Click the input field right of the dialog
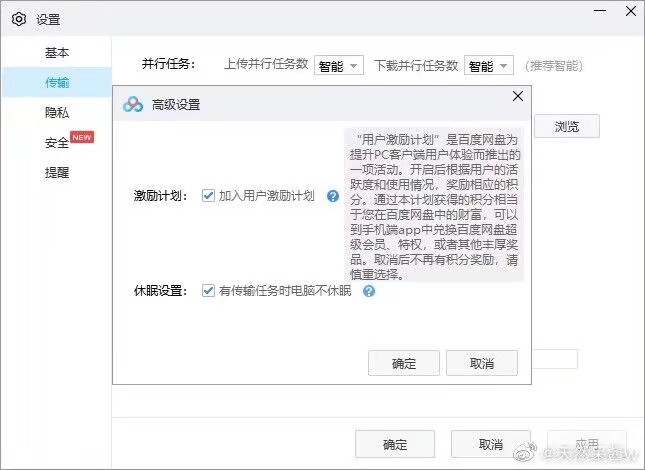This screenshot has width=645, height=470. 555,359
